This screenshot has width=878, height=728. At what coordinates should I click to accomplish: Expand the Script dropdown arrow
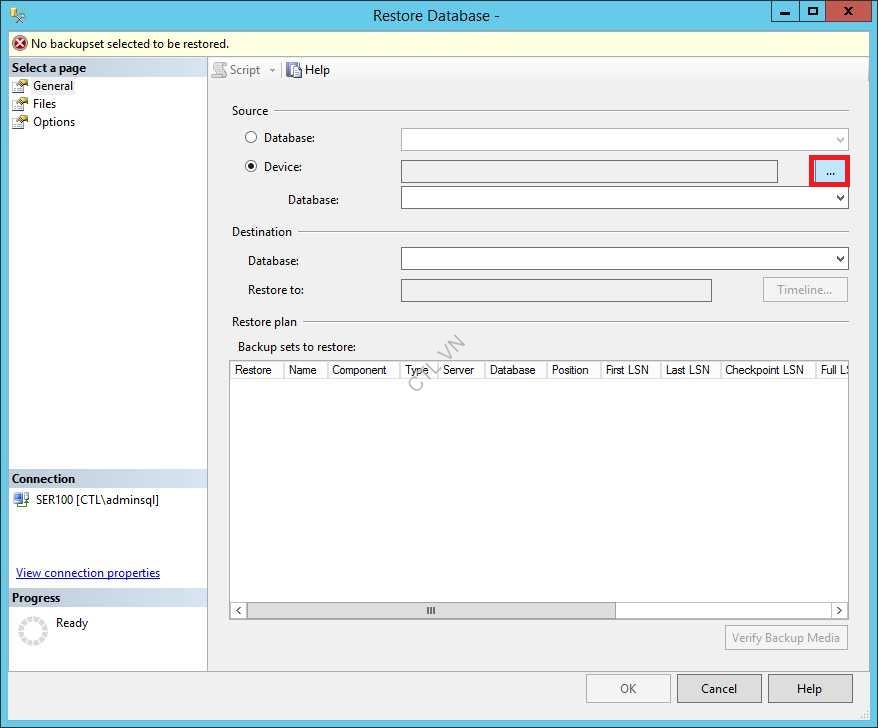pos(272,69)
